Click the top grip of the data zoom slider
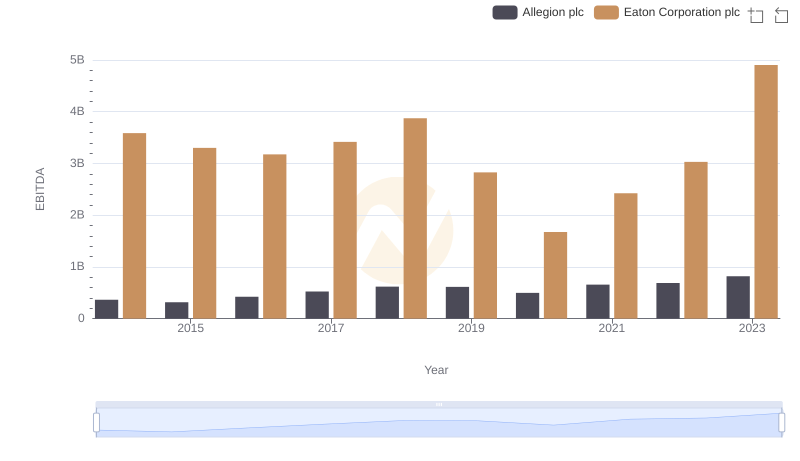The height and width of the screenshot is (461, 800). 439,404
